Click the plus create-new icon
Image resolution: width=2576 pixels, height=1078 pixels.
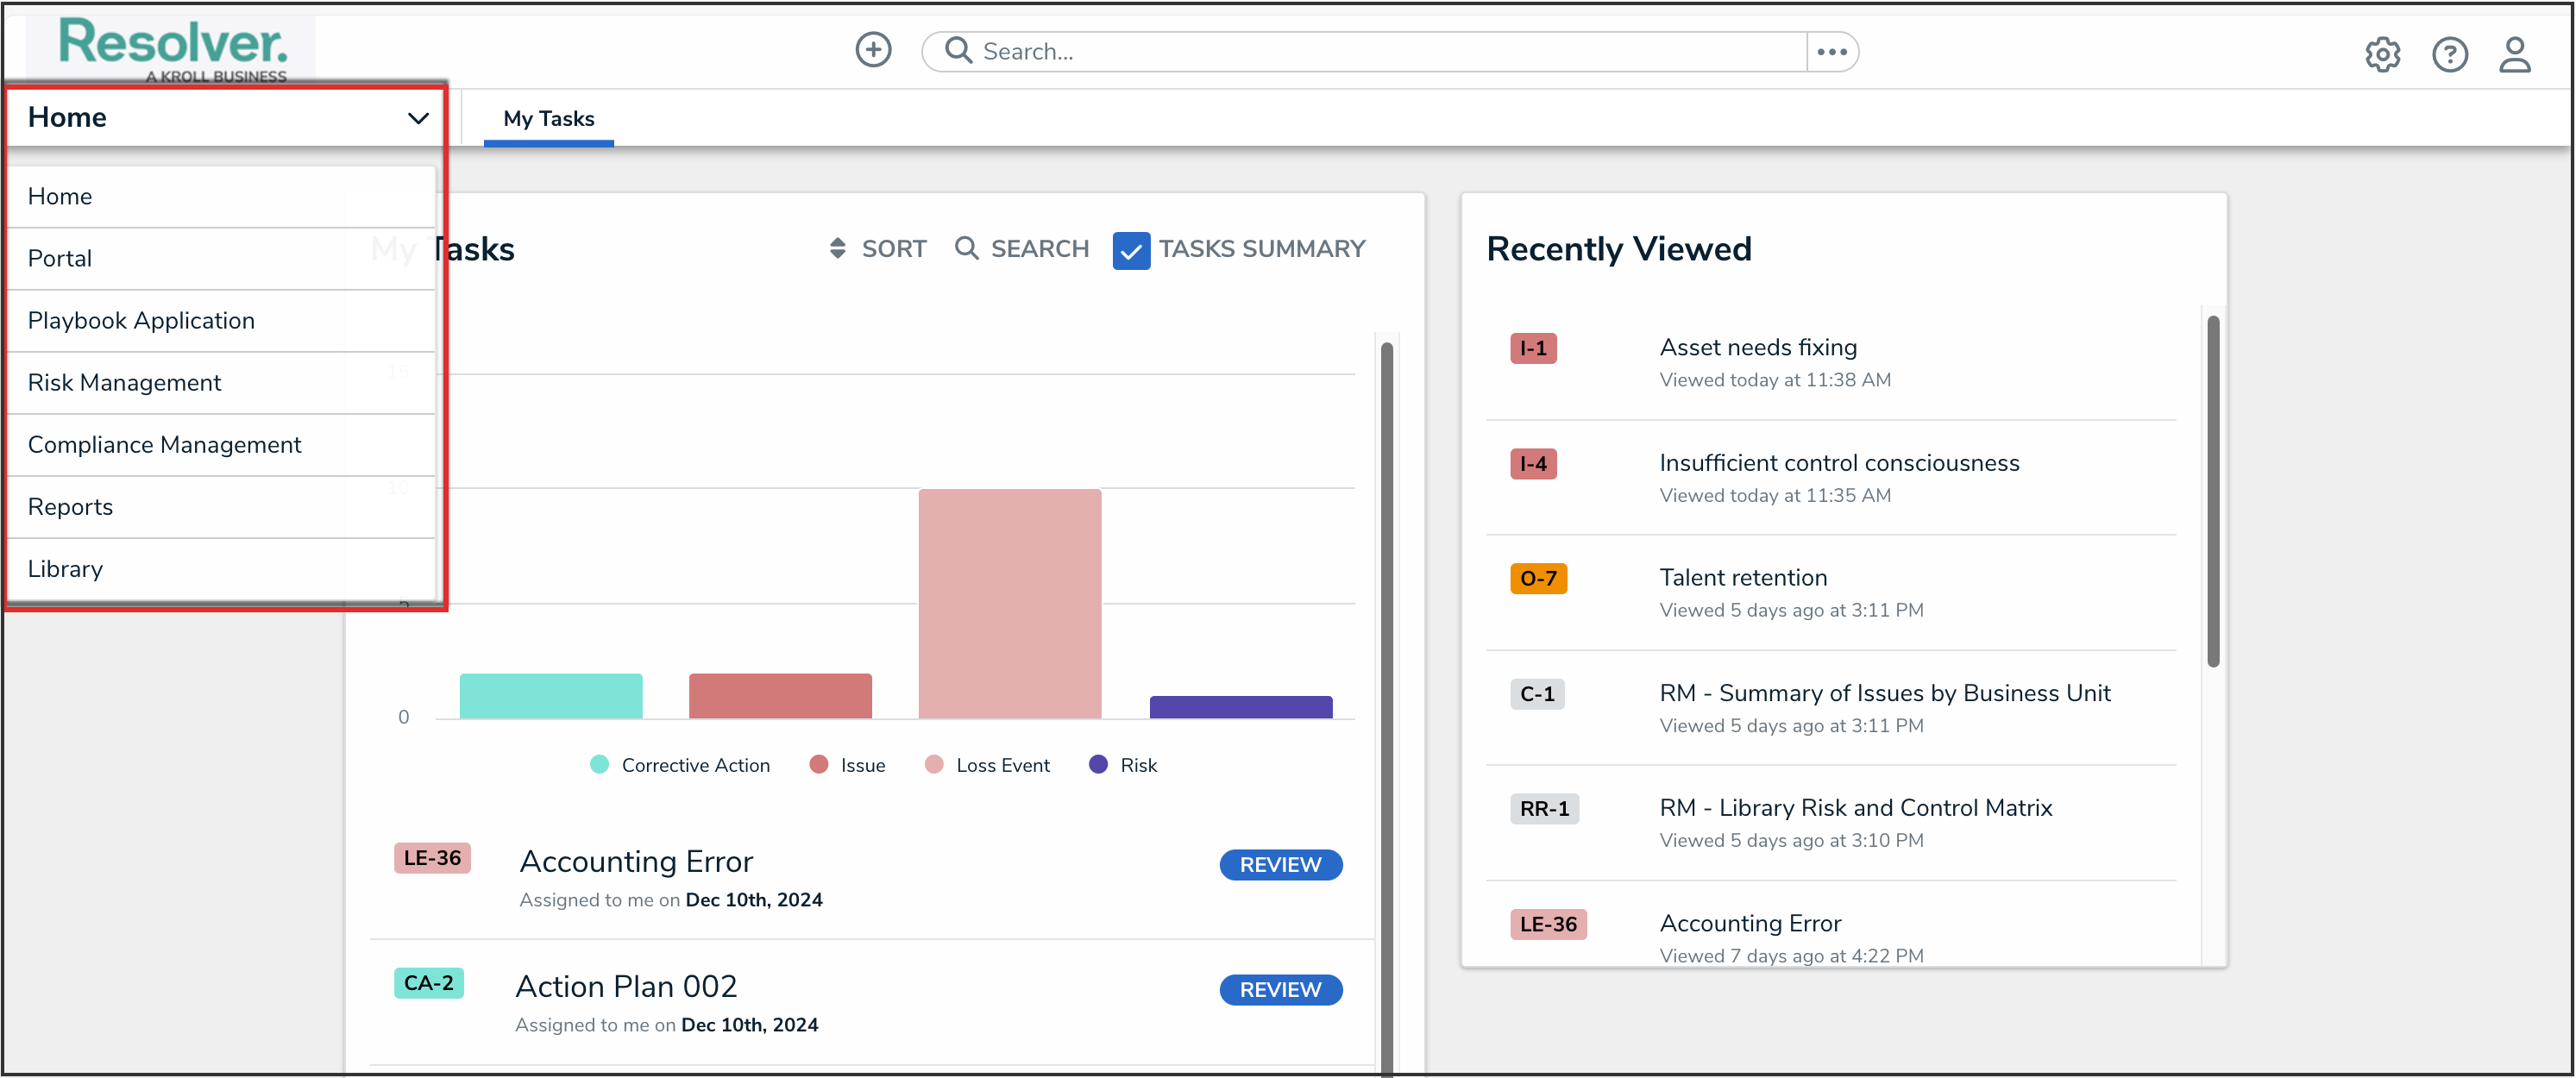[x=873, y=50]
